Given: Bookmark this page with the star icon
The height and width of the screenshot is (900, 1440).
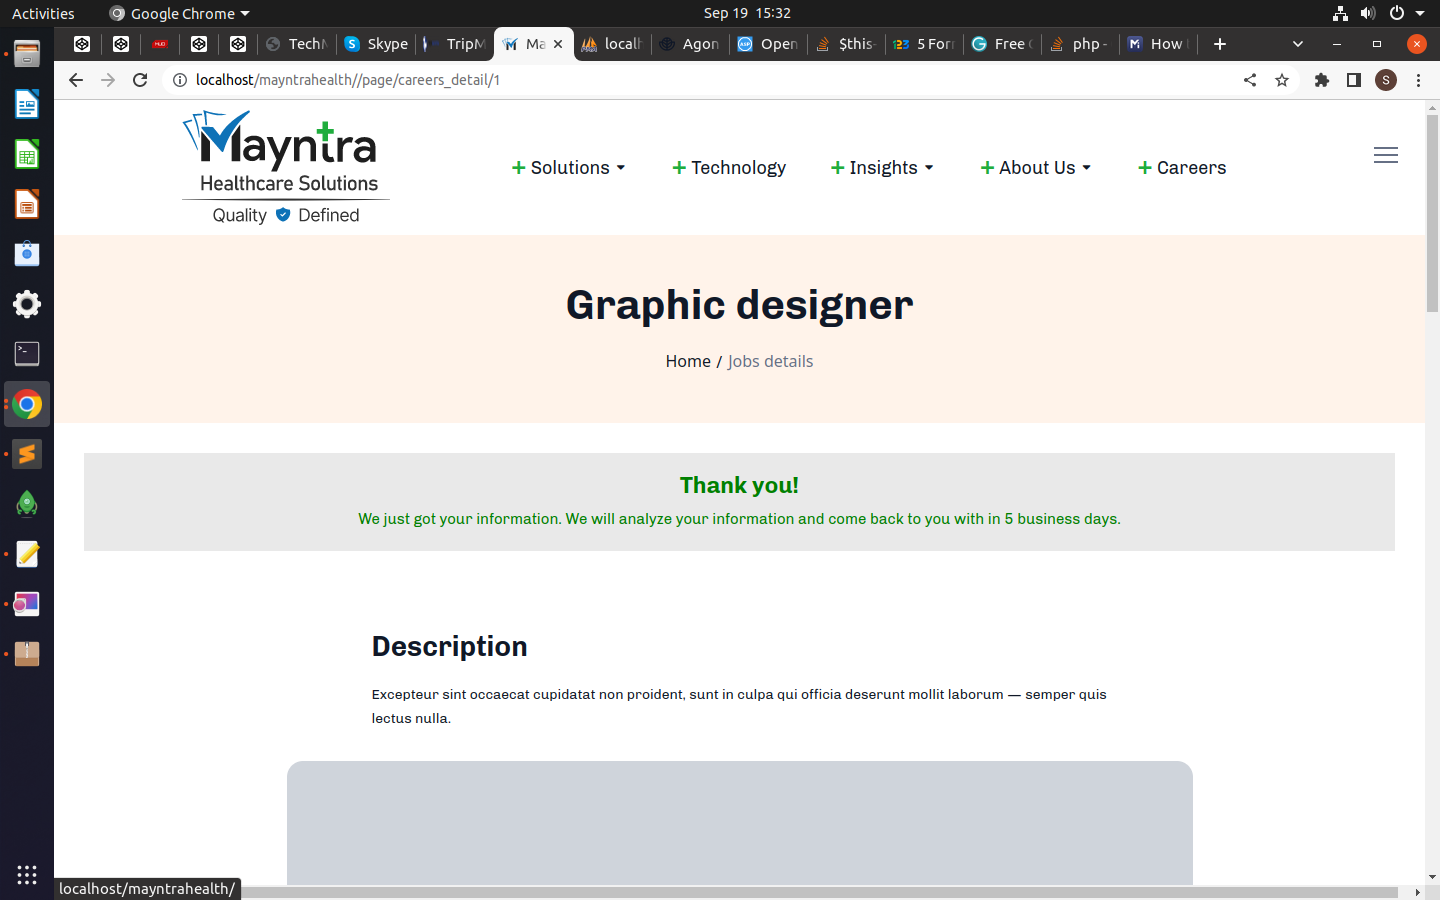Looking at the screenshot, I should tap(1282, 80).
